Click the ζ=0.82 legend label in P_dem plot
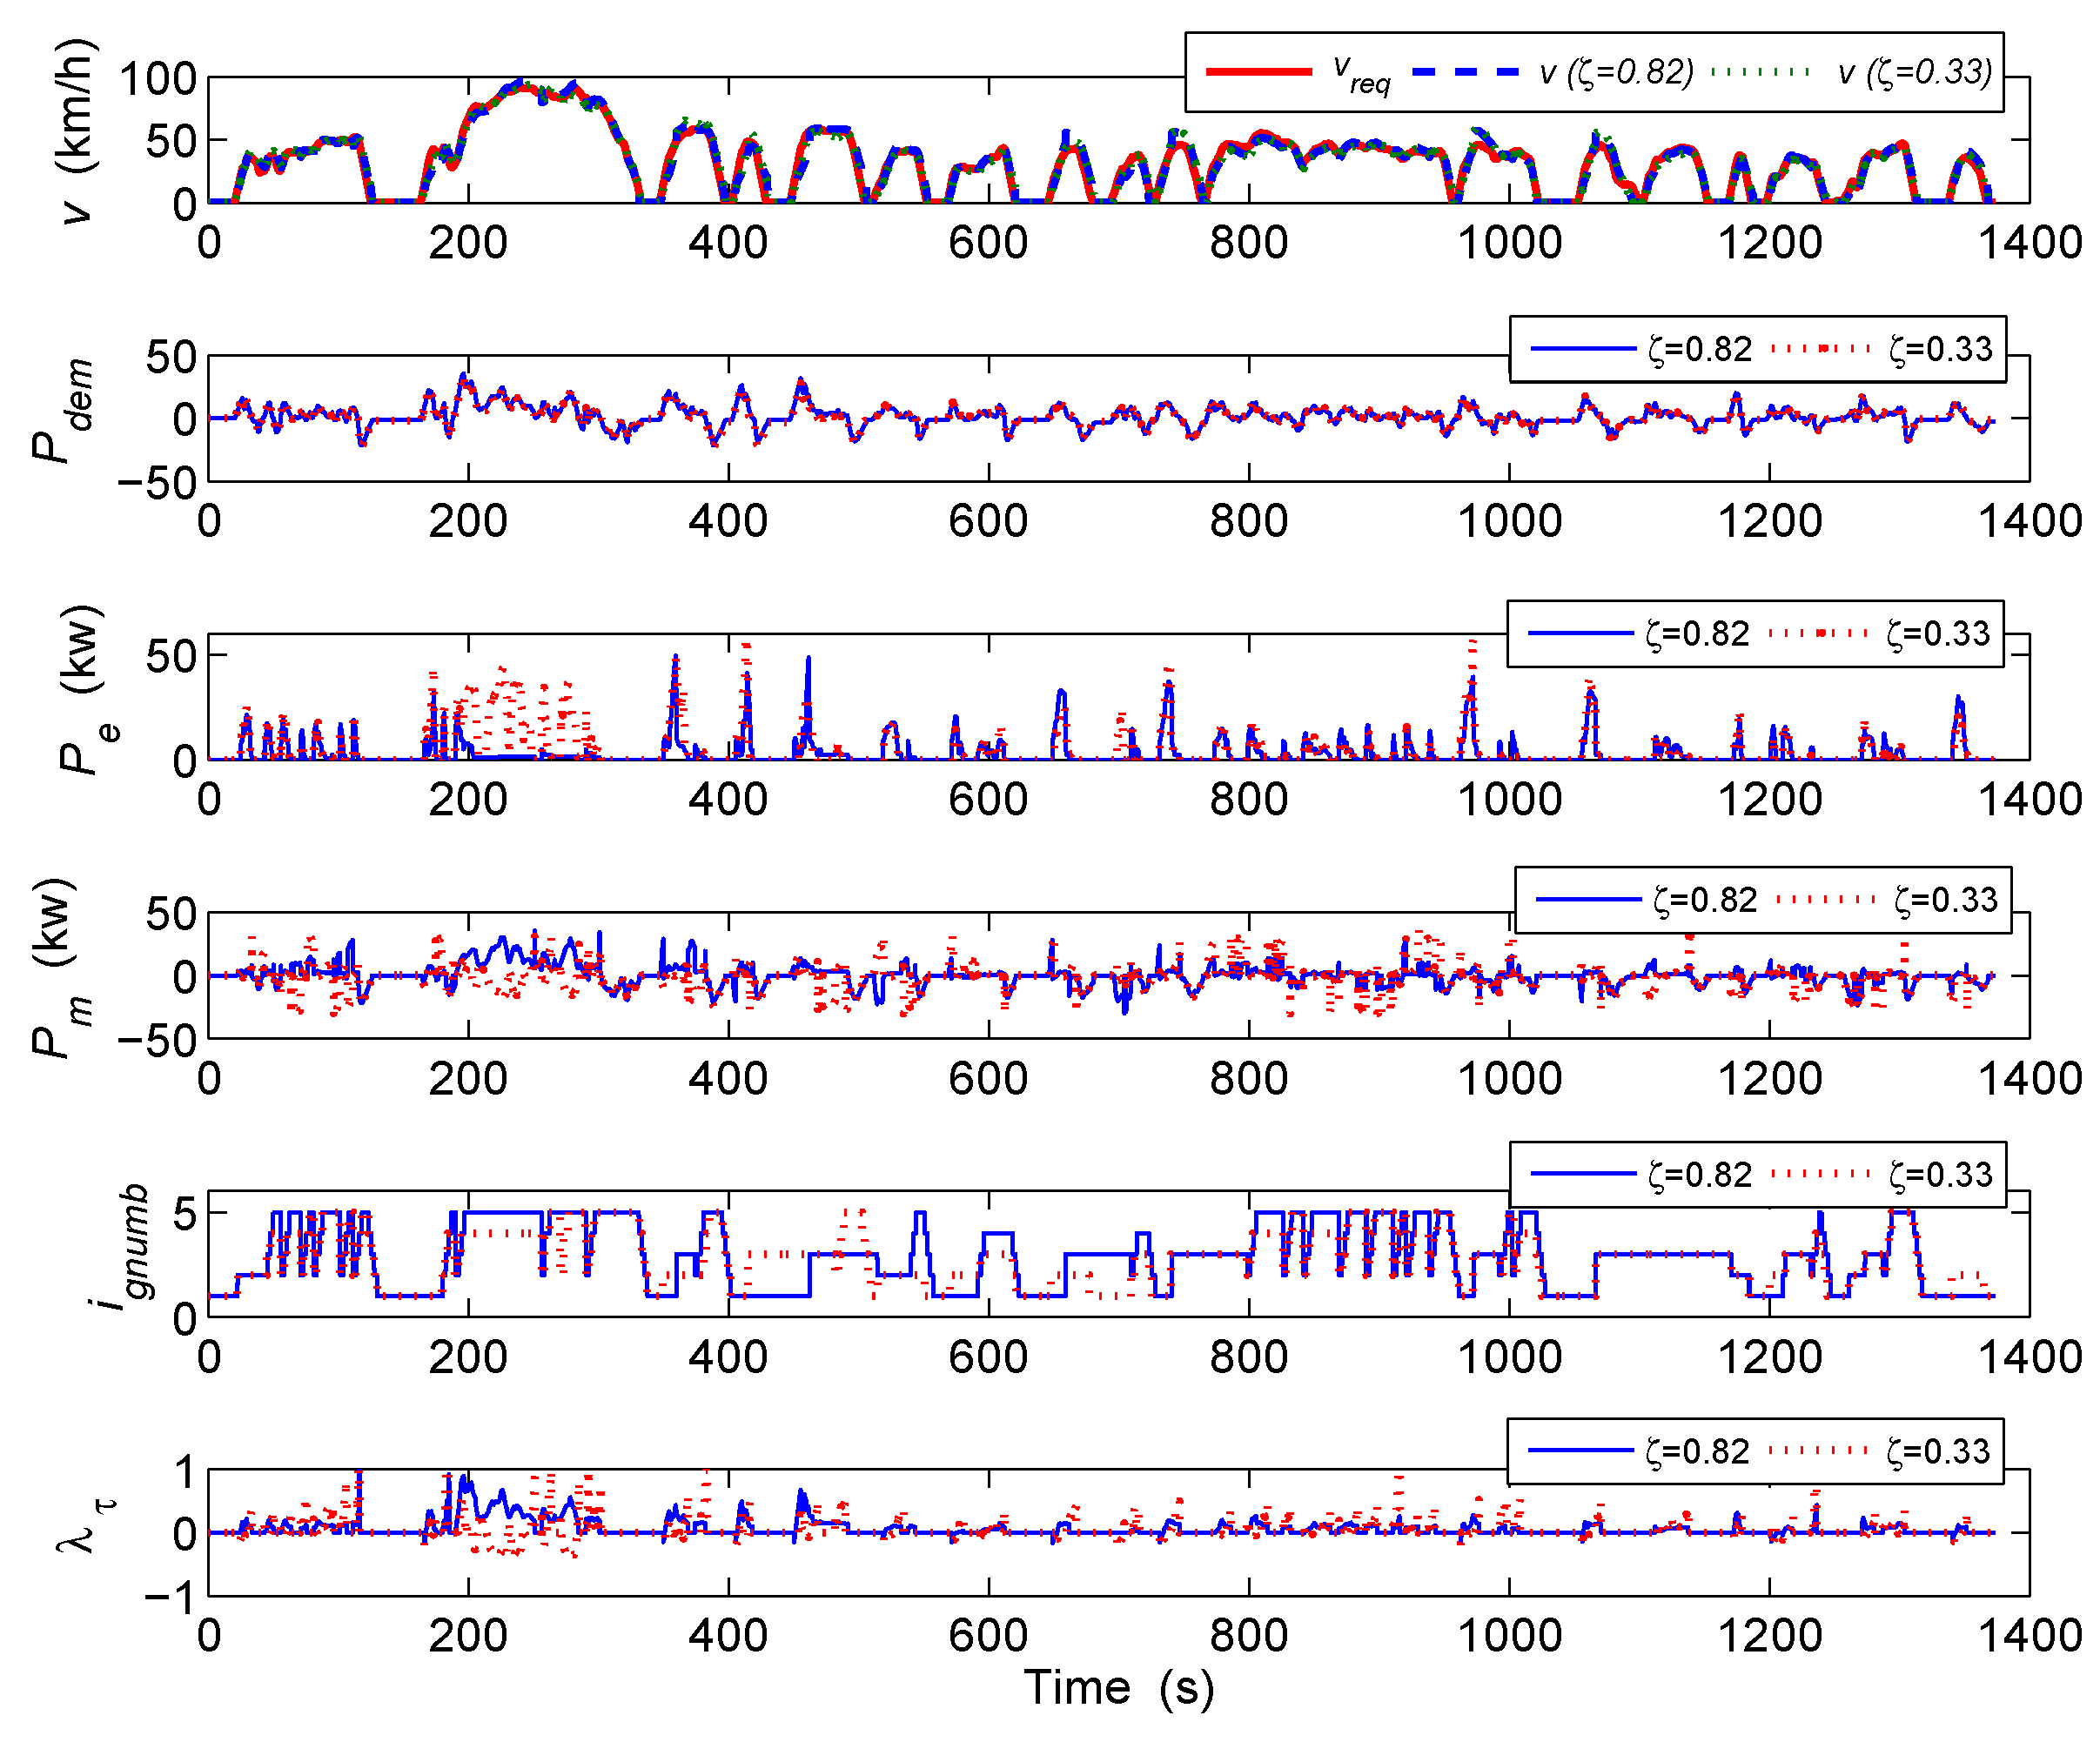Screen dimensions: 2100x1742 click(1700, 349)
